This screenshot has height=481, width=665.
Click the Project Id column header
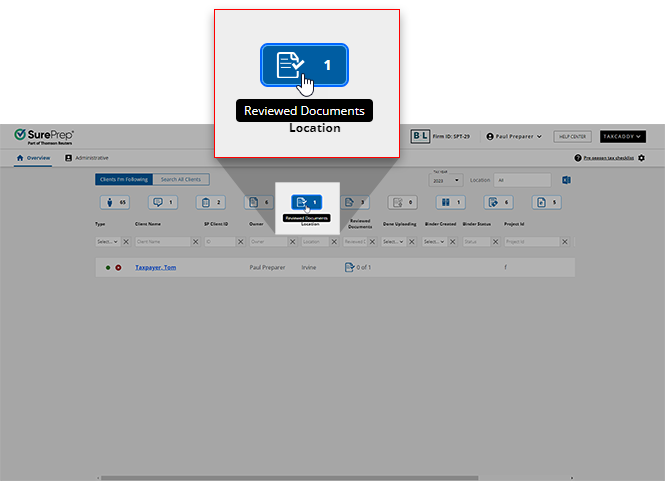pyautogui.click(x=514, y=224)
